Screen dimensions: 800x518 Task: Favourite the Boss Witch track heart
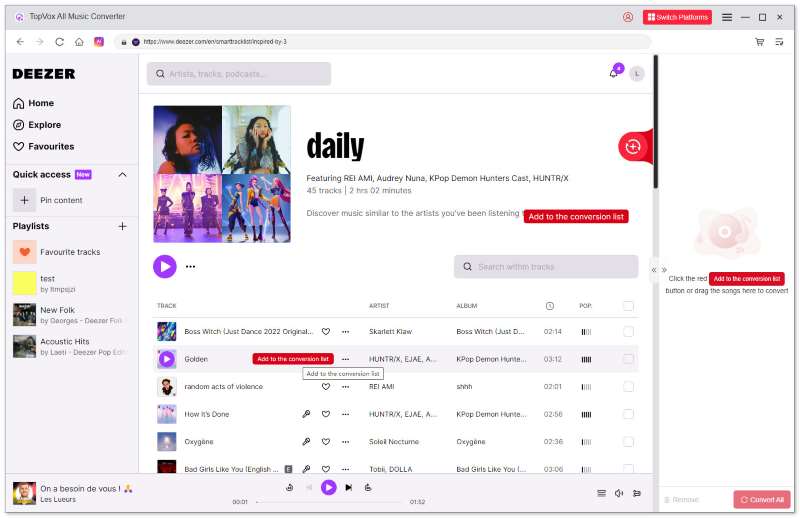coord(326,332)
